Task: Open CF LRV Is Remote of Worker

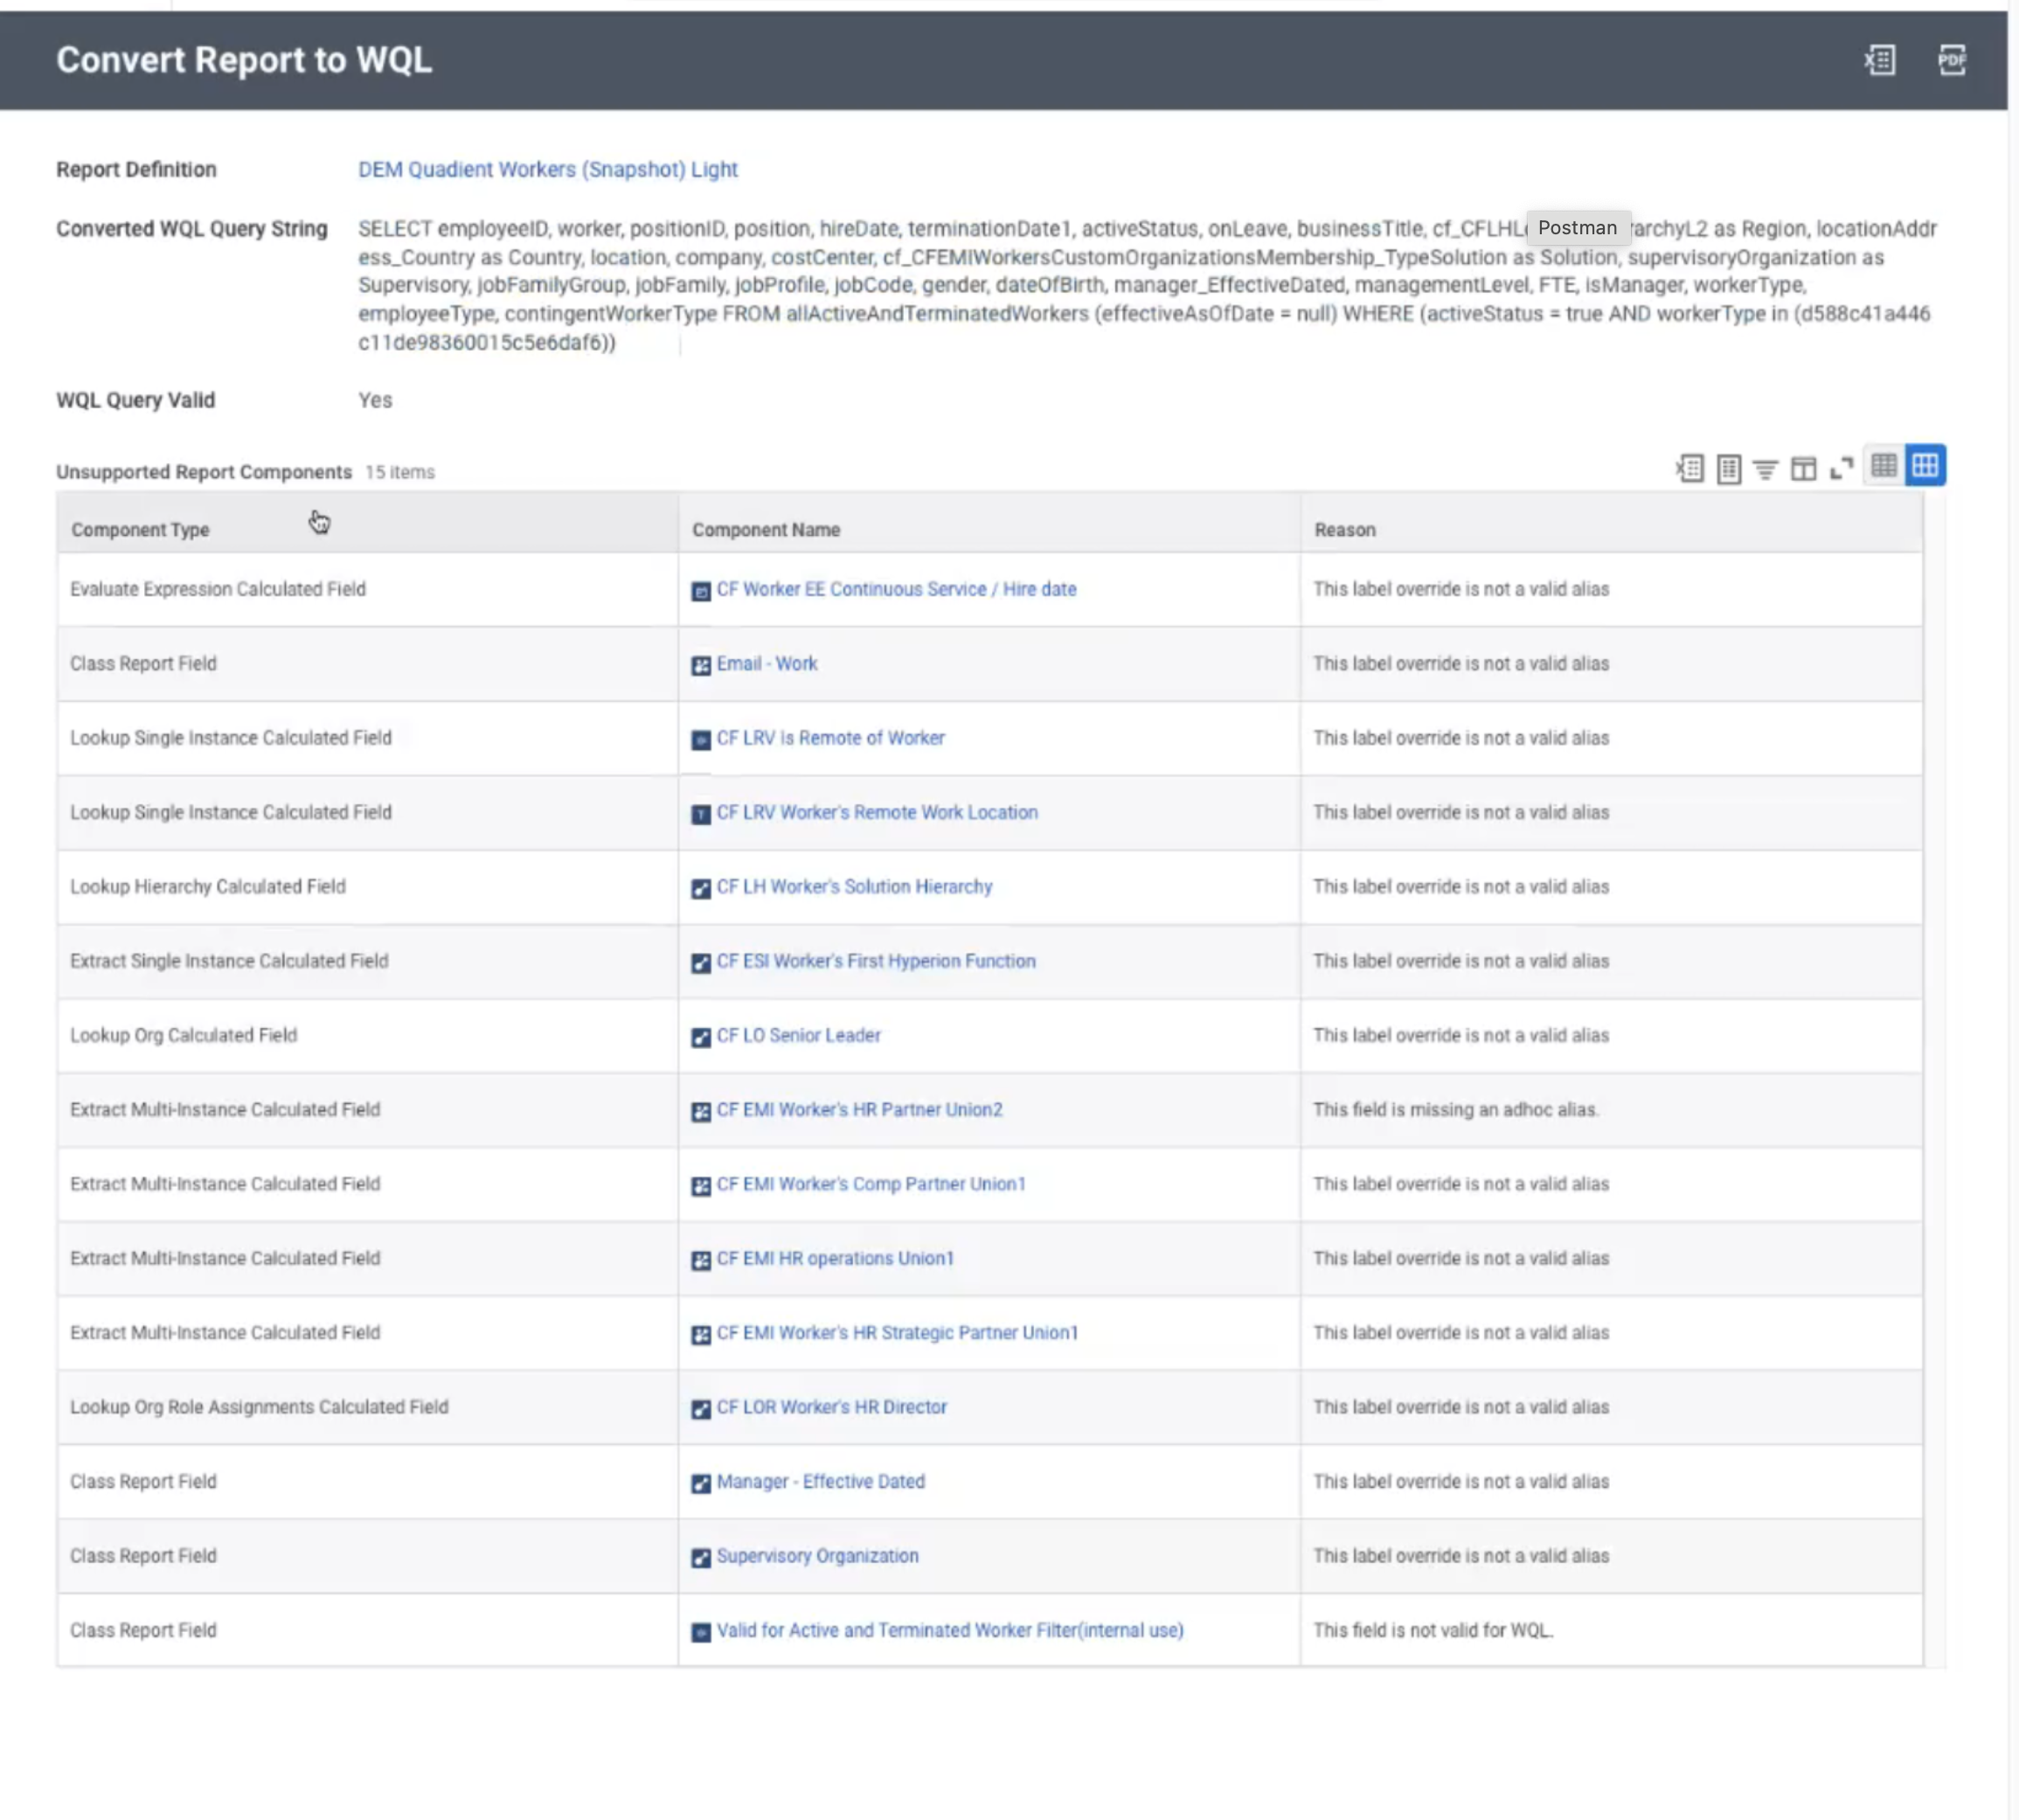Action: [830, 738]
